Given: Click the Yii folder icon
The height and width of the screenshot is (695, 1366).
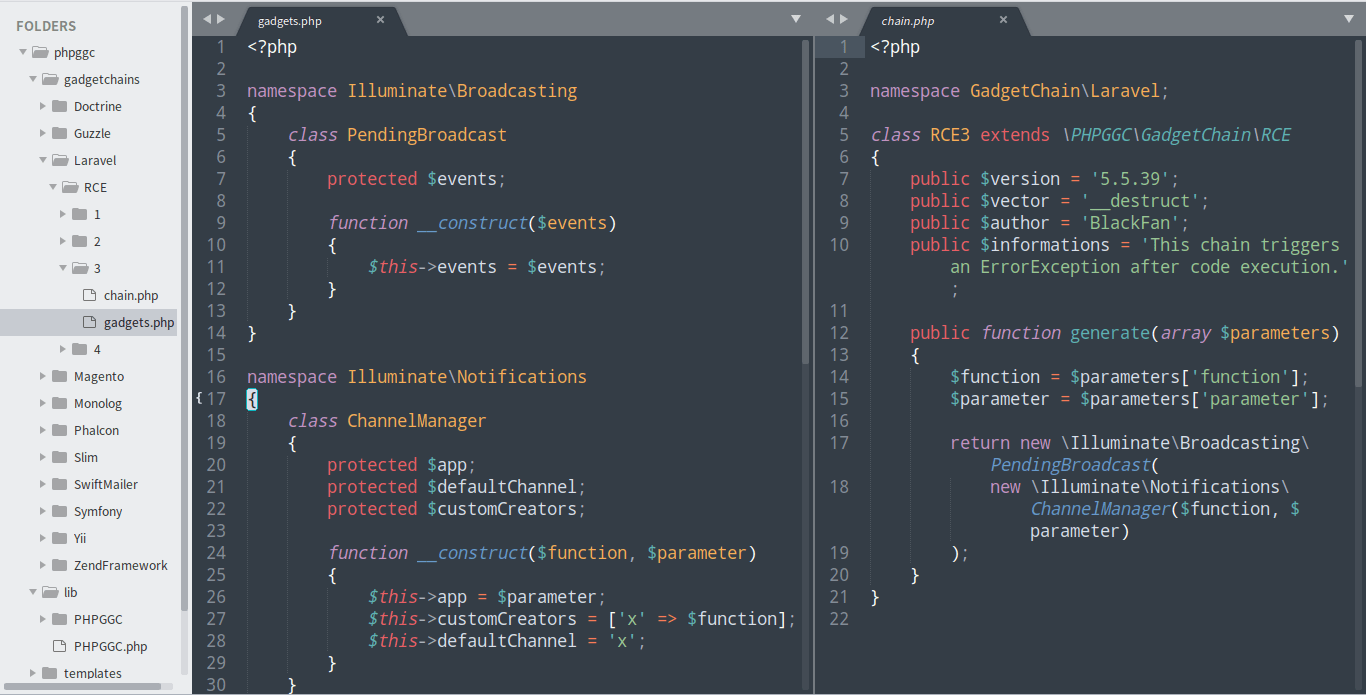Looking at the screenshot, I should tap(59, 538).
